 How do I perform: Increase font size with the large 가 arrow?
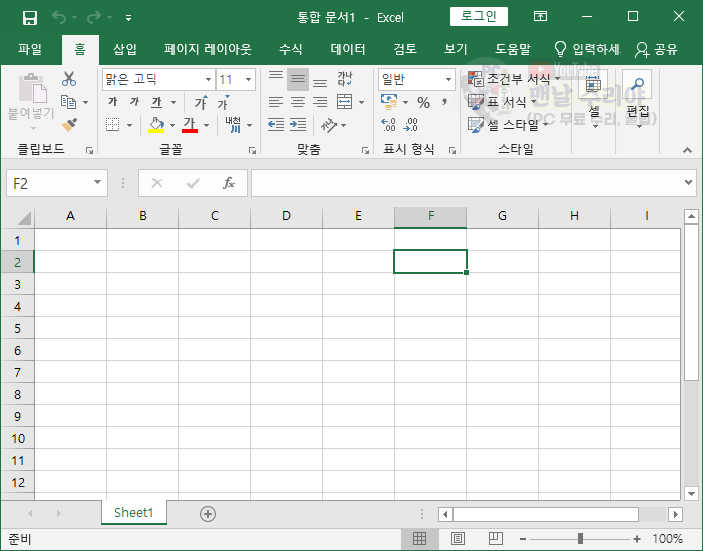tap(201, 103)
